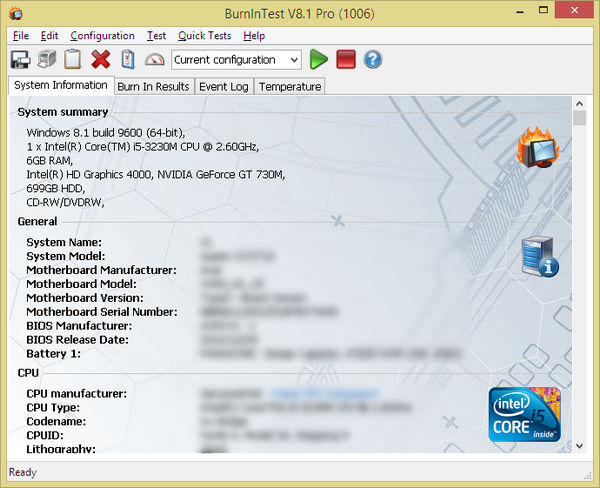This screenshot has width=600, height=488.
Task: Click the scrollbar down arrow
Action: pyautogui.click(x=579, y=446)
